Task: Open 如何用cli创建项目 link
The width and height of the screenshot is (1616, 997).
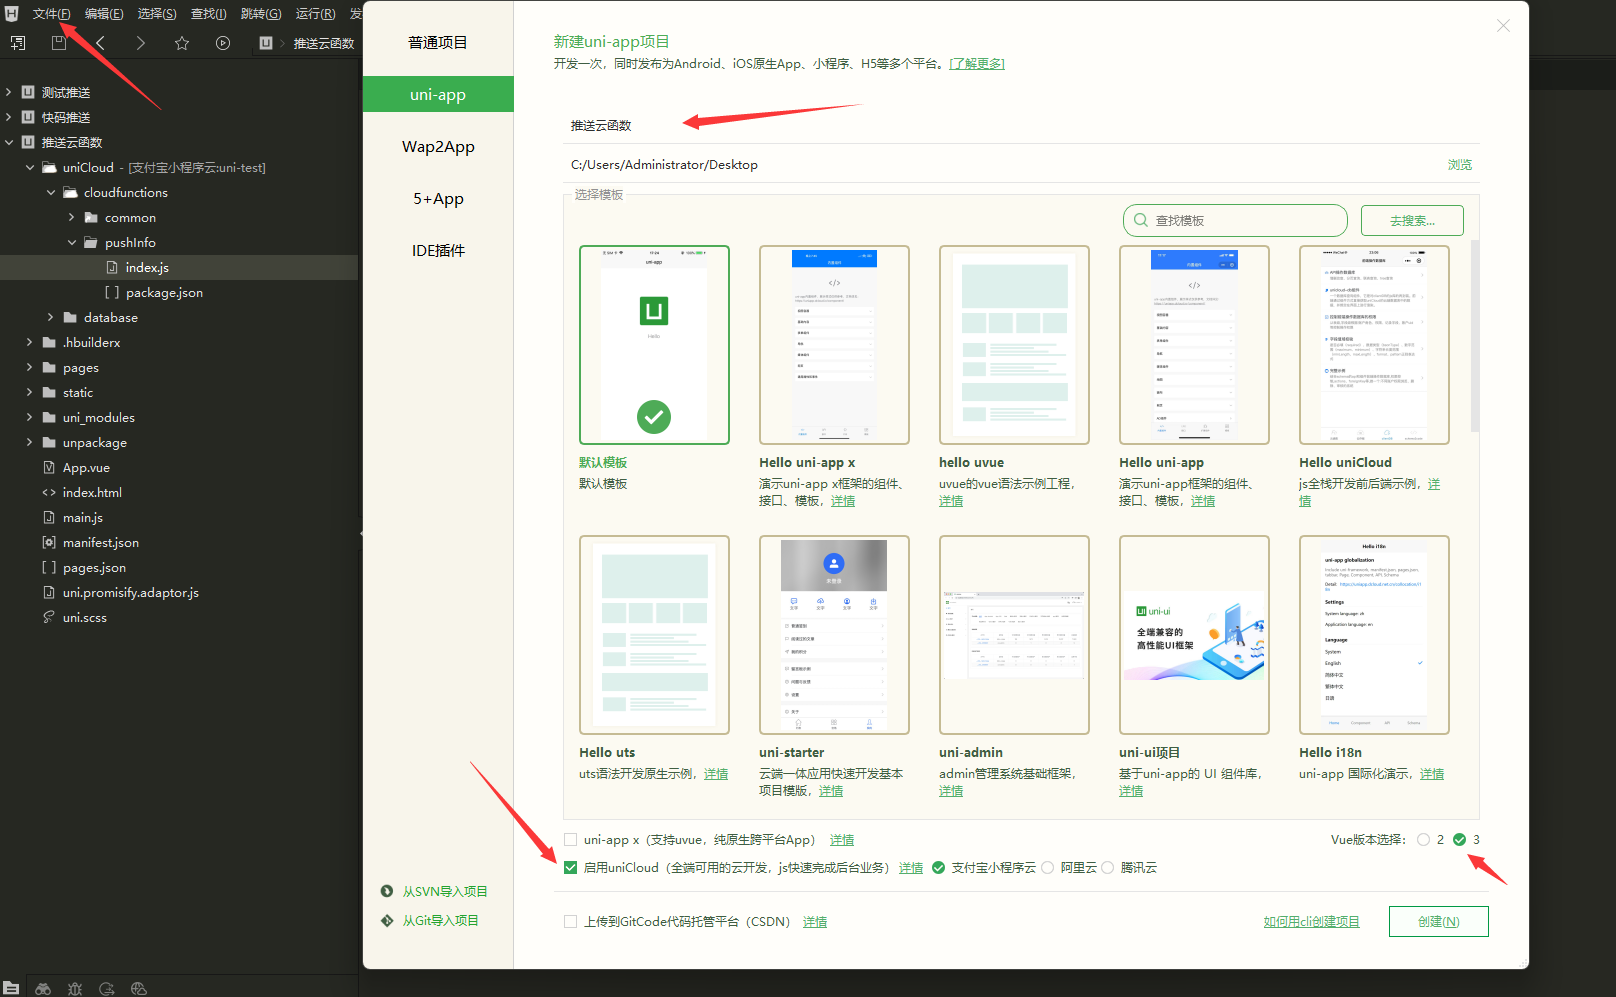Action: (x=1311, y=922)
